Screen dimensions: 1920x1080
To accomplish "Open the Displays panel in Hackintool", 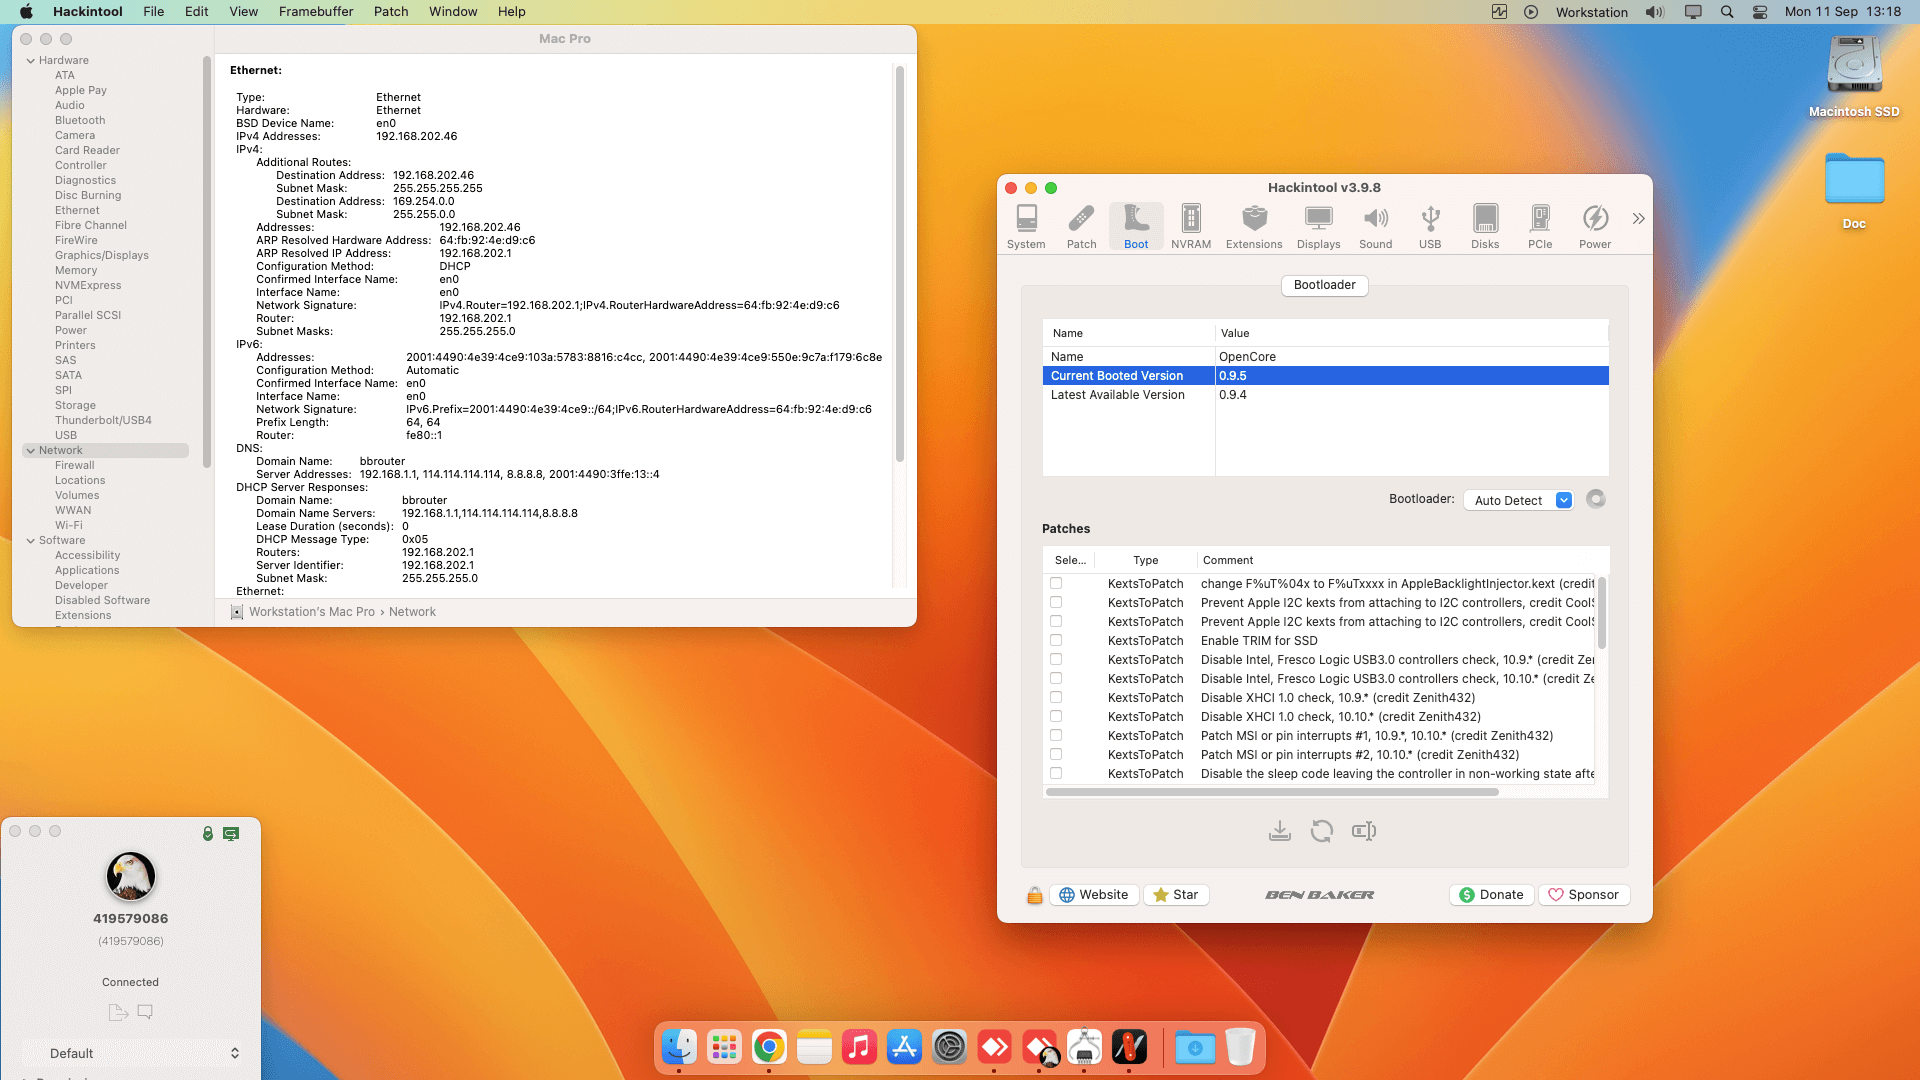I will (x=1318, y=225).
